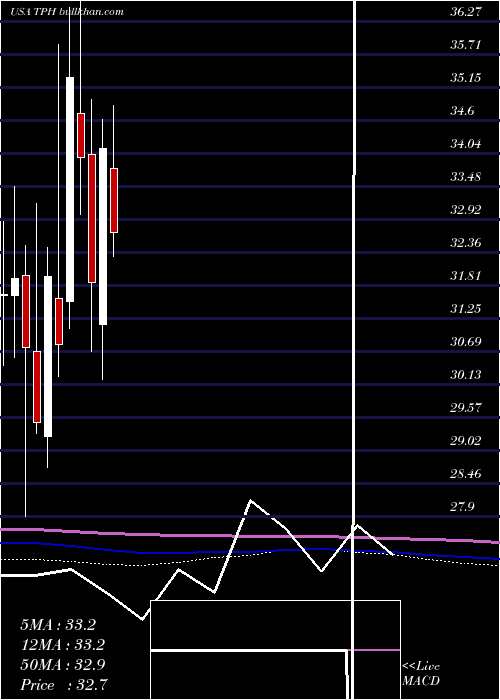Select the 30.69 price axis label

[x=466, y=342]
